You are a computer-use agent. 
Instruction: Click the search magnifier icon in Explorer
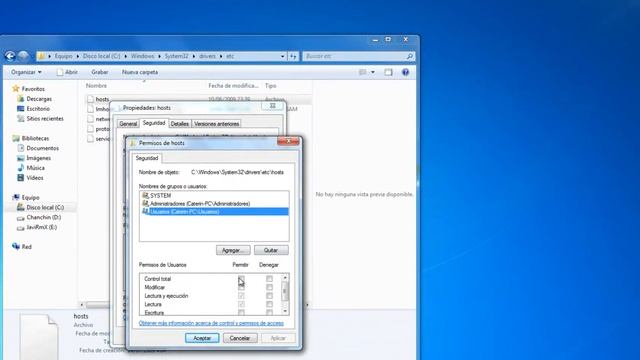click(409, 56)
